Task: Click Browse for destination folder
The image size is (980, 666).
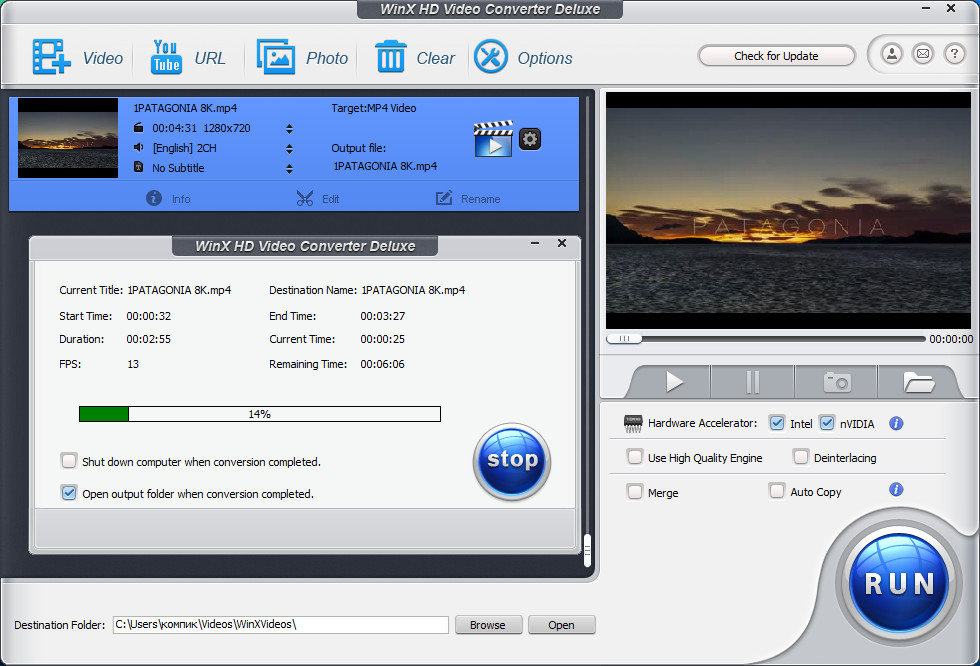Action: (x=488, y=625)
